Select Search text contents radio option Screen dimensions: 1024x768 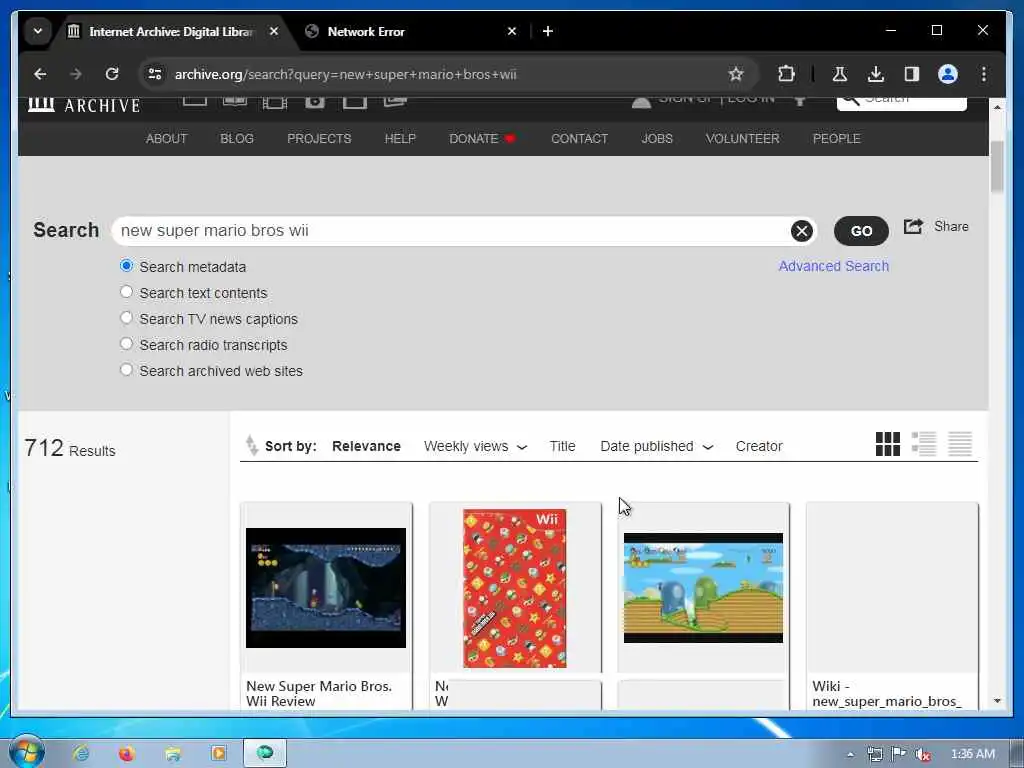click(127, 292)
